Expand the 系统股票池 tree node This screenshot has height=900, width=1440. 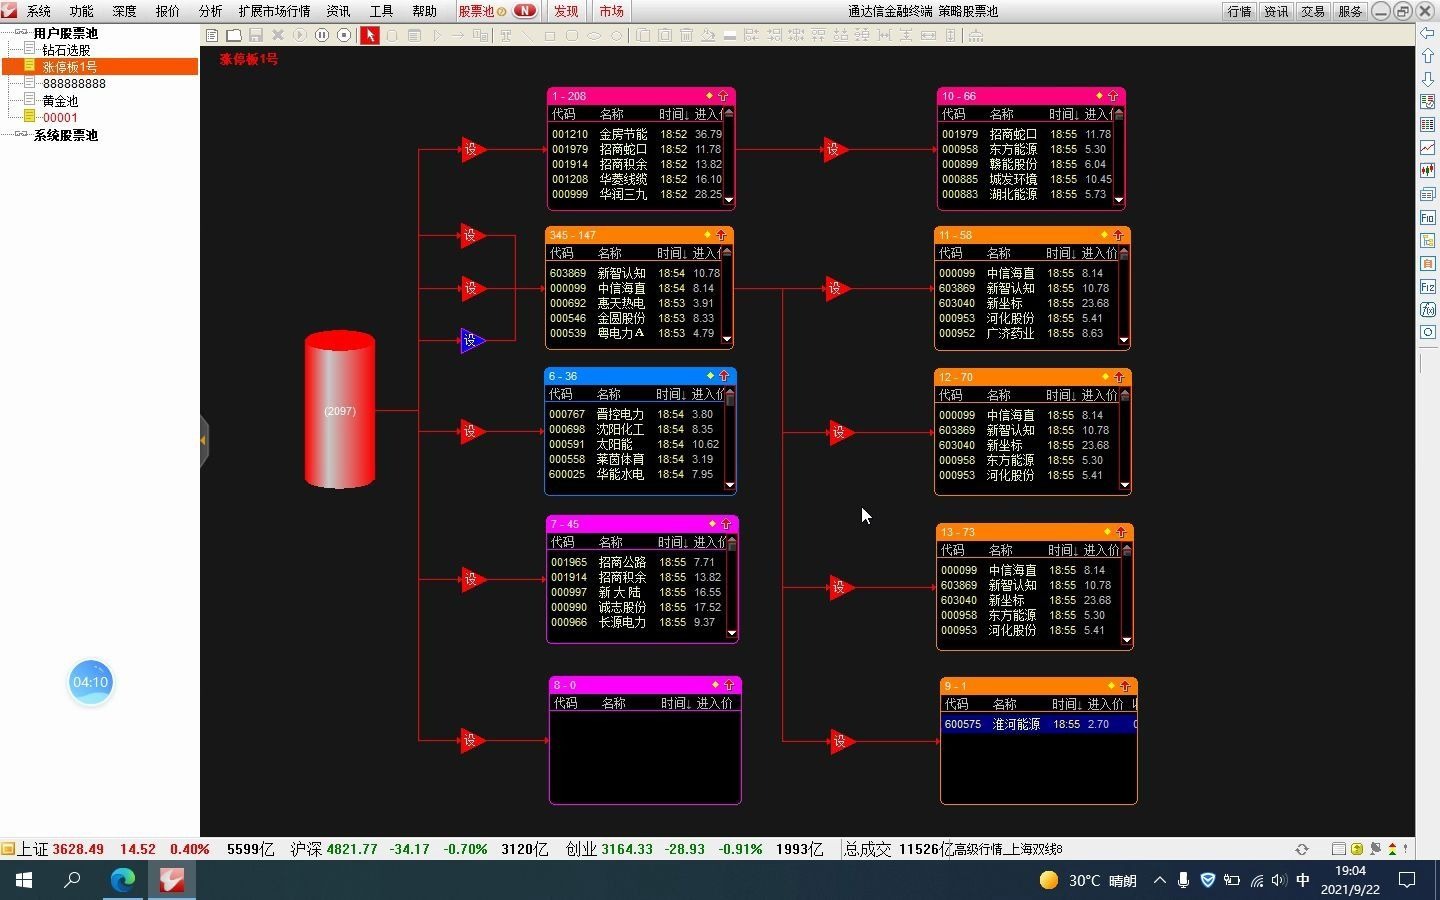coord(21,134)
